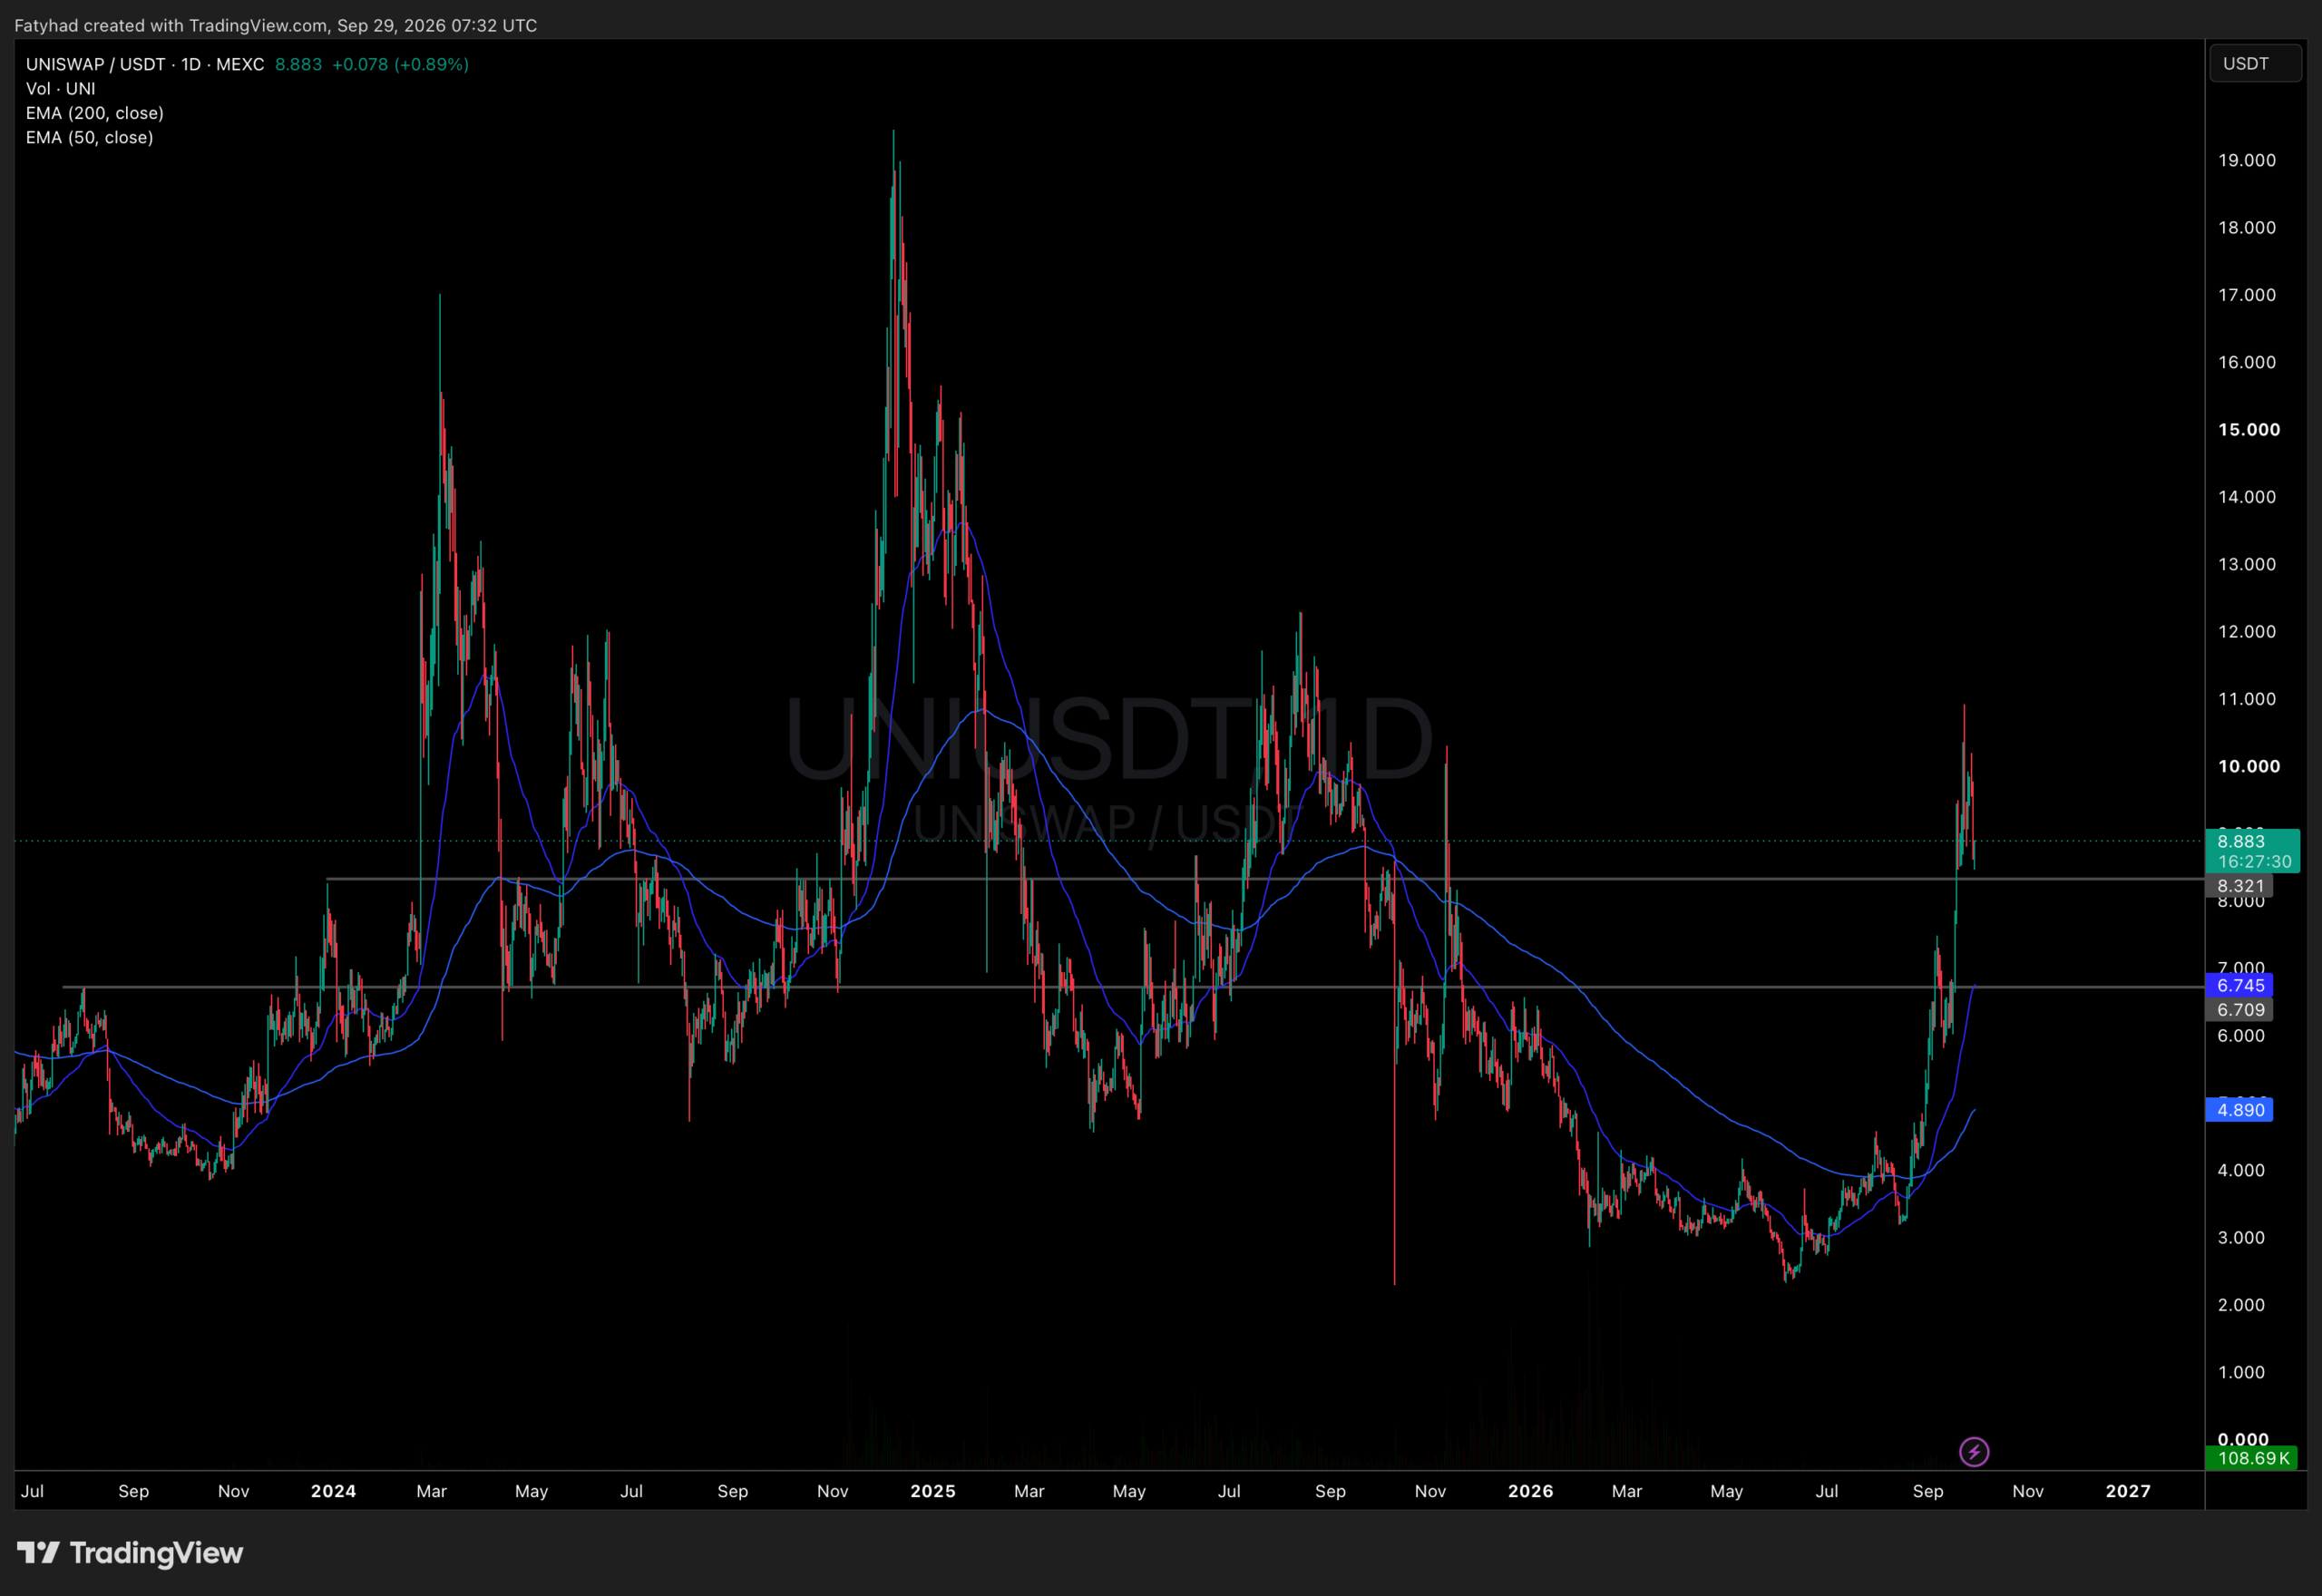Click the 8.883 current price label
This screenshot has height=1596, width=2322.
coord(2240,841)
